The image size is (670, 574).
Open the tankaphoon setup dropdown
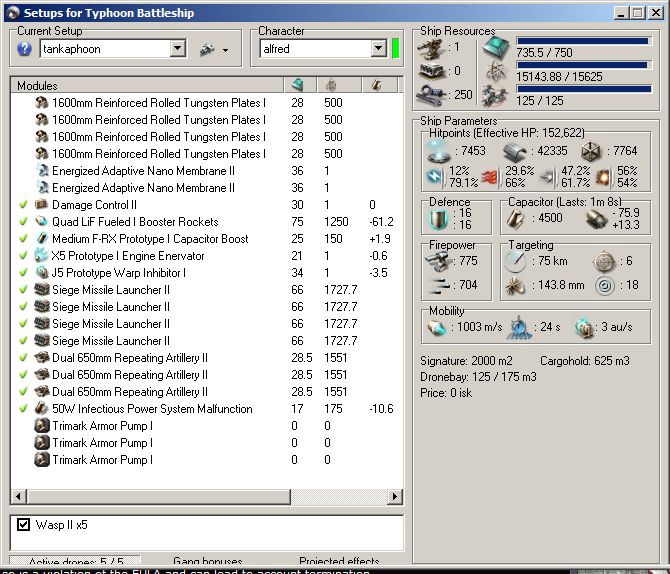click(x=177, y=48)
